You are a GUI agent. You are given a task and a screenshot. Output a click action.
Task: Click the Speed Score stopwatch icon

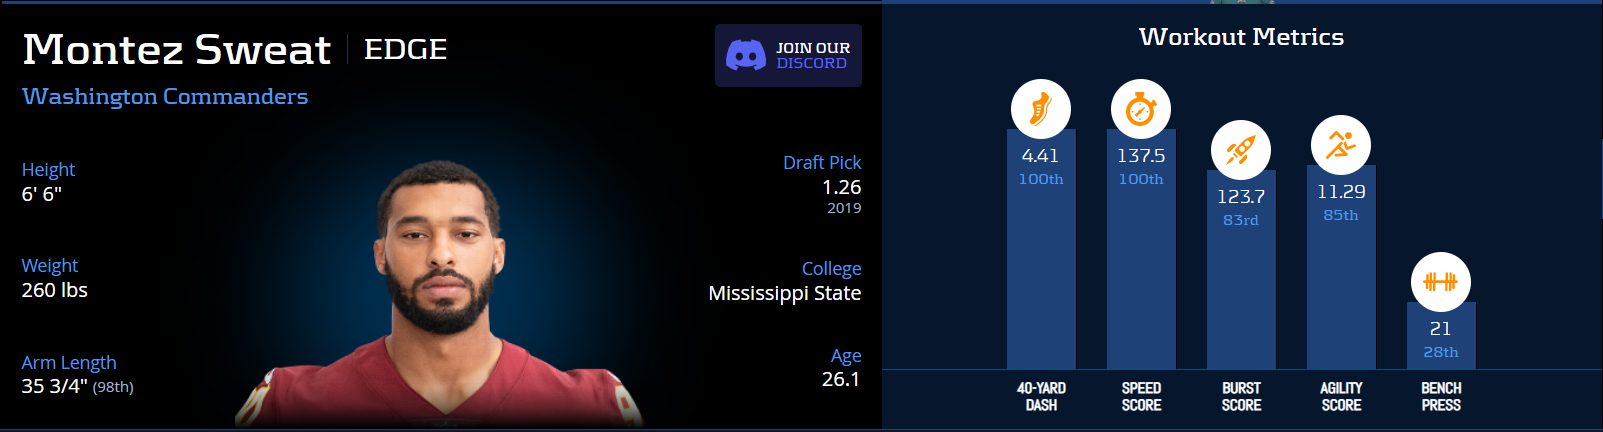[1141, 109]
